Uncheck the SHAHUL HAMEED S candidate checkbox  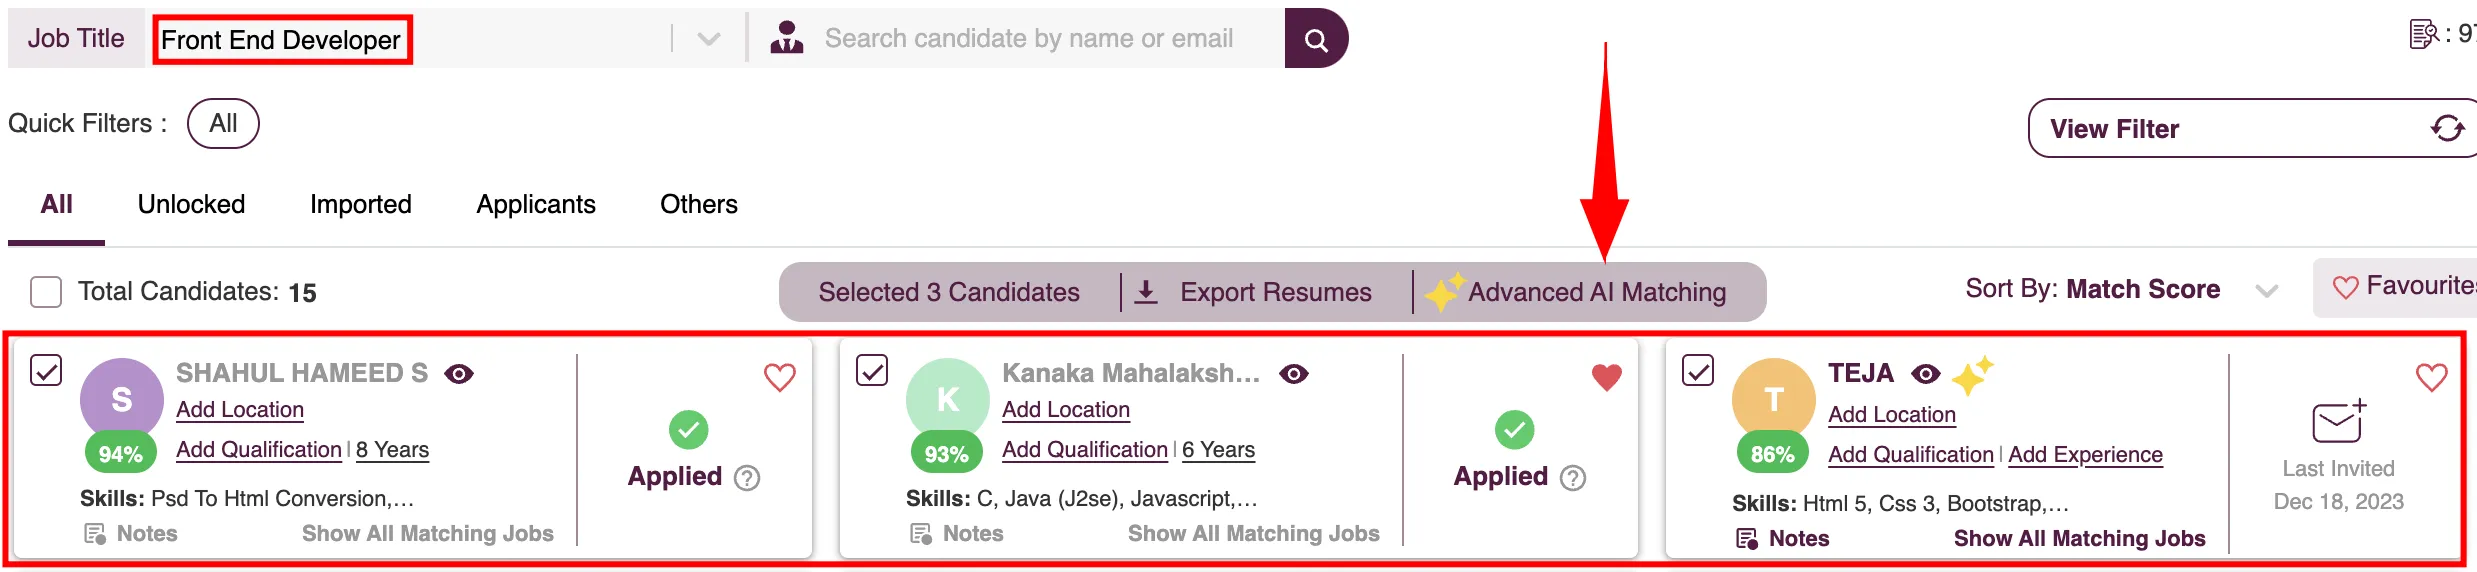pyautogui.click(x=46, y=370)
